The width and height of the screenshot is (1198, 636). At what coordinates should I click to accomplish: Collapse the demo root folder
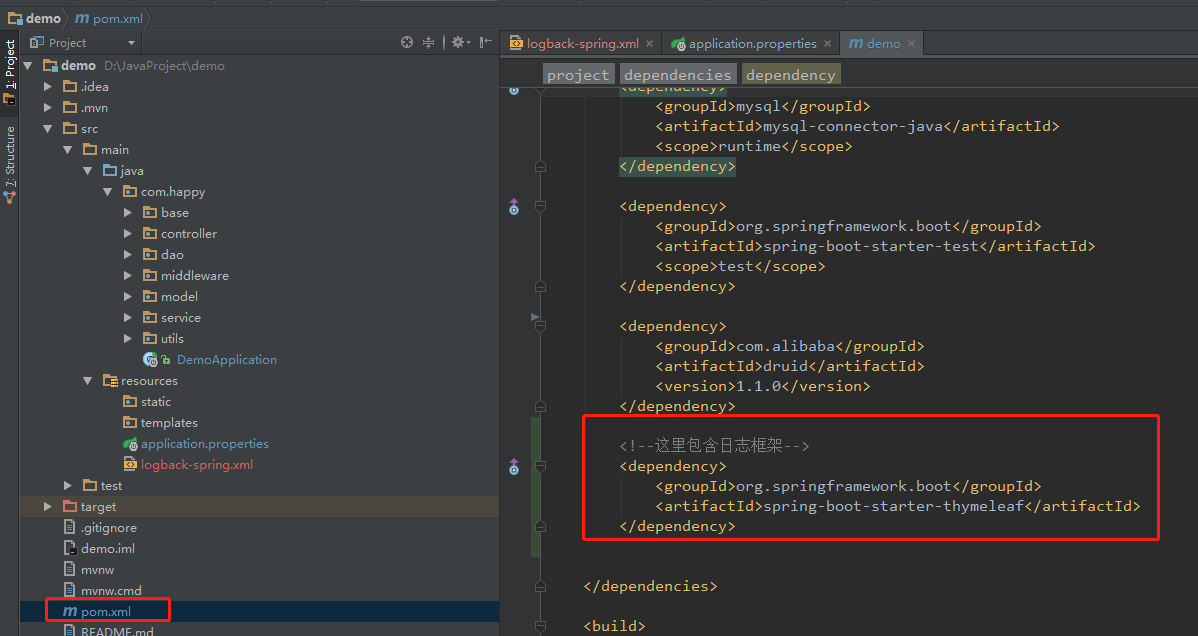[x=28, y=66]
